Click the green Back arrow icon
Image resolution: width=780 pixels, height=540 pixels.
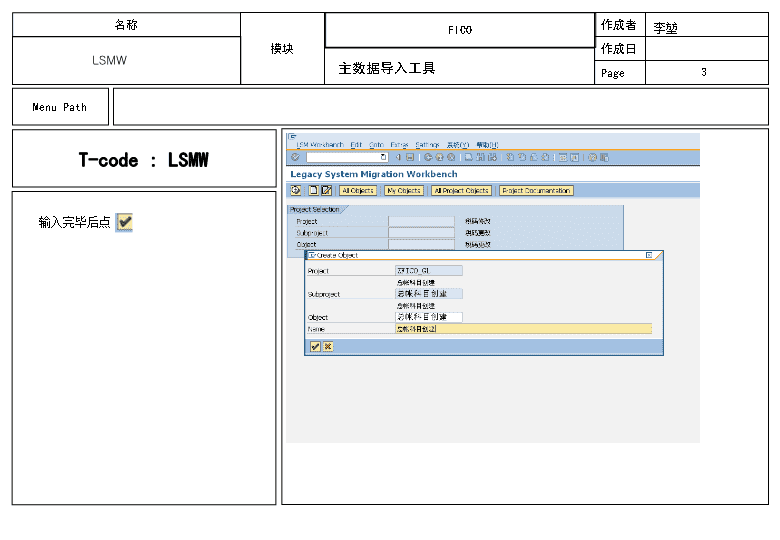coord(428,157)
